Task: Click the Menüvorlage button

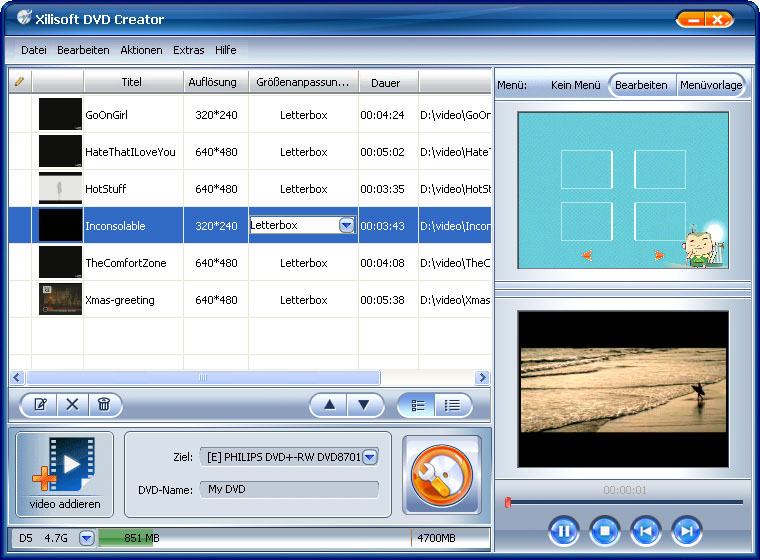Action: pos(711,85)
